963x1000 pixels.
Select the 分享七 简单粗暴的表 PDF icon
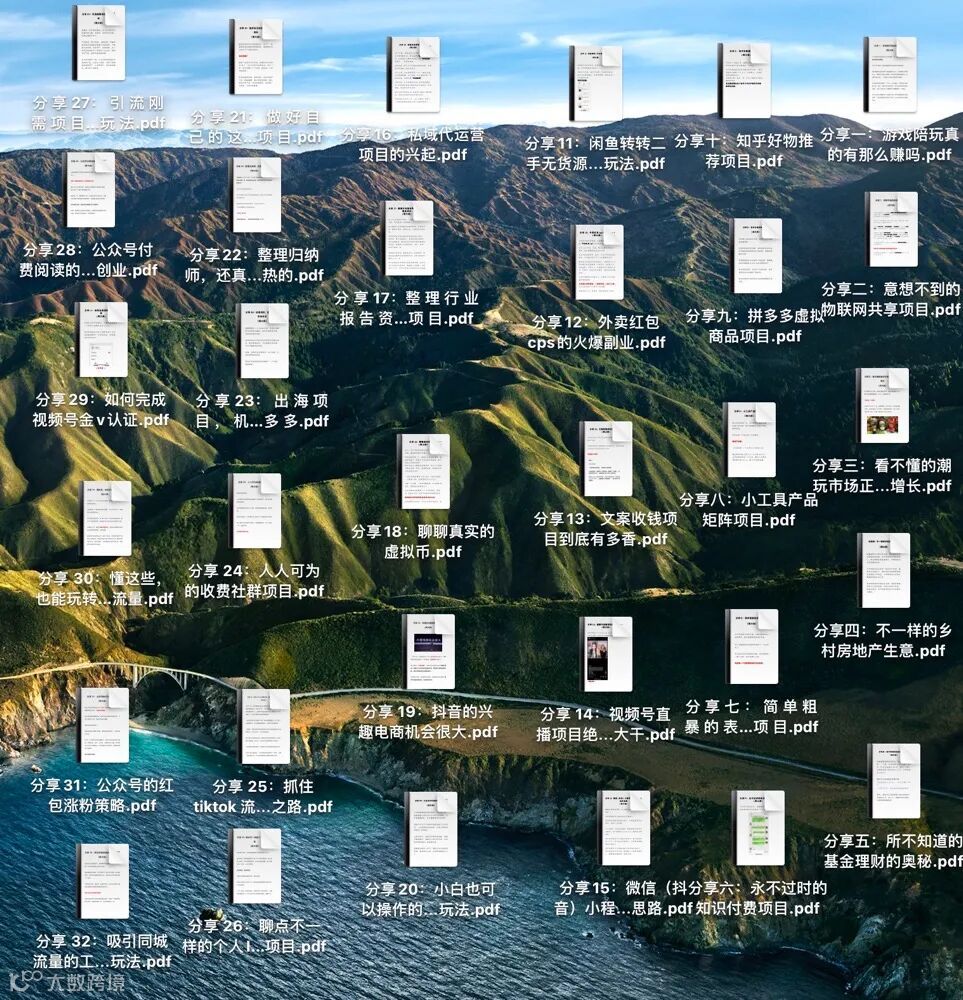[753, 647]
